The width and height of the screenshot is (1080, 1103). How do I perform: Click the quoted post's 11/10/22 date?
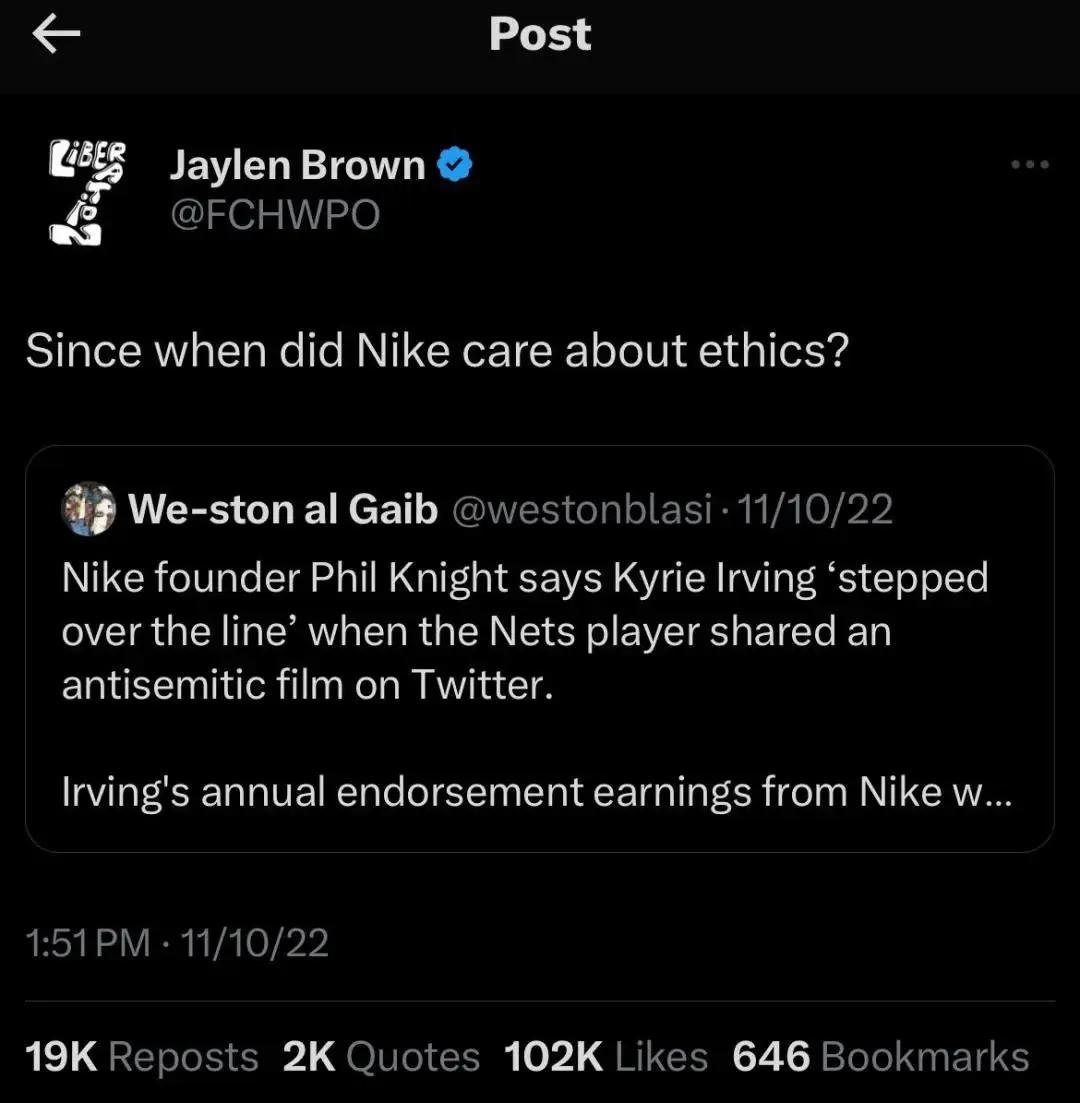point(813,510)
